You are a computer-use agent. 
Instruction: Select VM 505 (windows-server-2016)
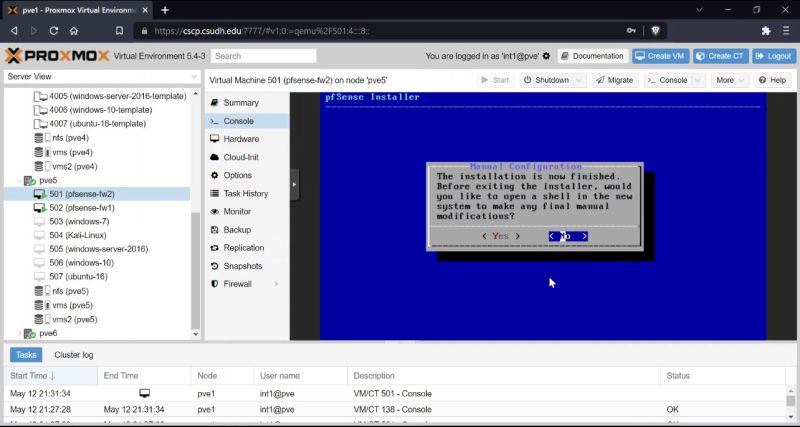[91, 249]
